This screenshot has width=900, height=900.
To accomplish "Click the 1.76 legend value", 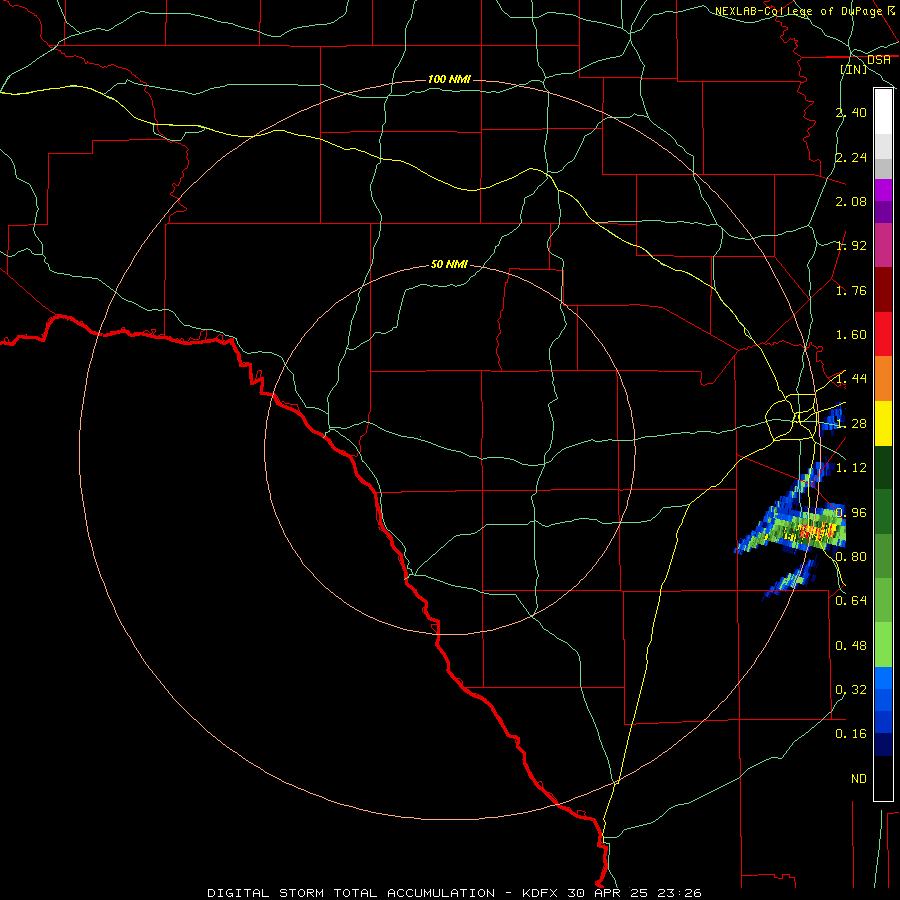I will coord(851,290).
